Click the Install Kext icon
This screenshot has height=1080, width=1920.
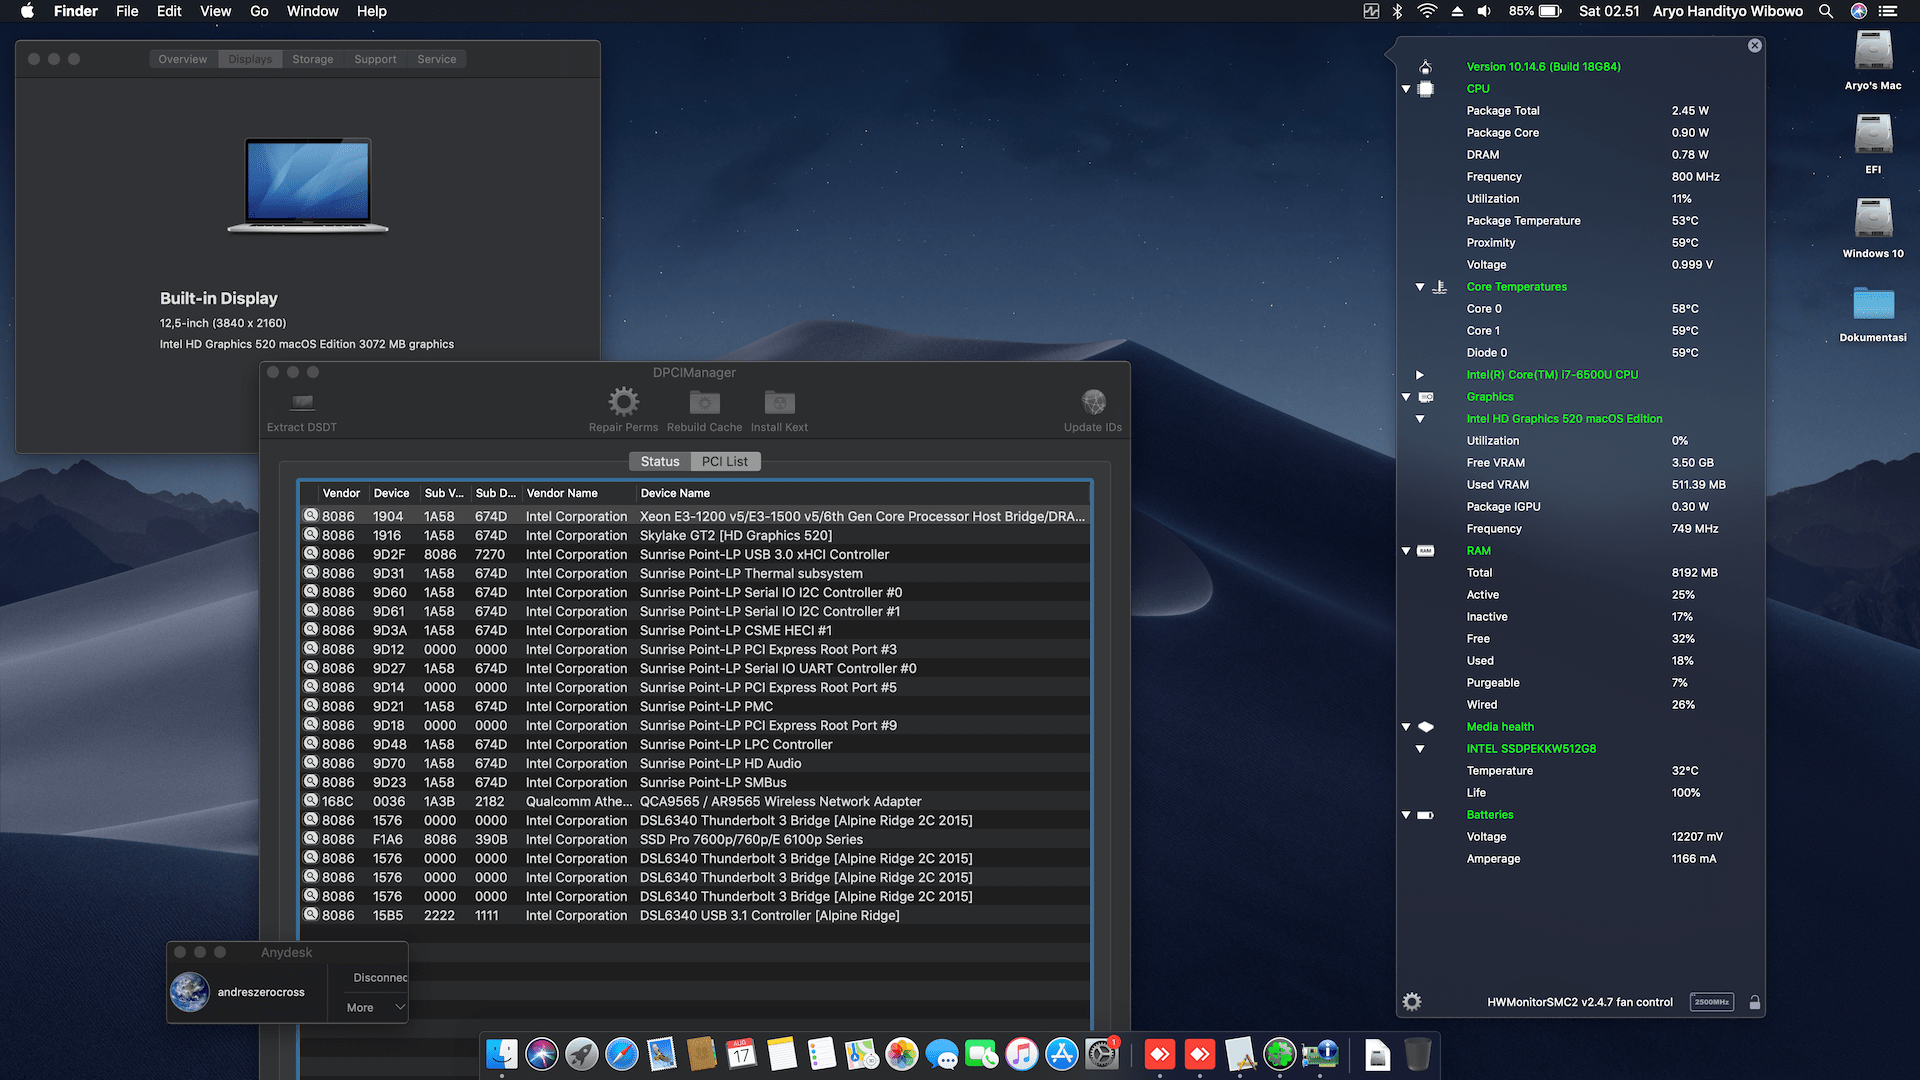(x=779, y=402)
